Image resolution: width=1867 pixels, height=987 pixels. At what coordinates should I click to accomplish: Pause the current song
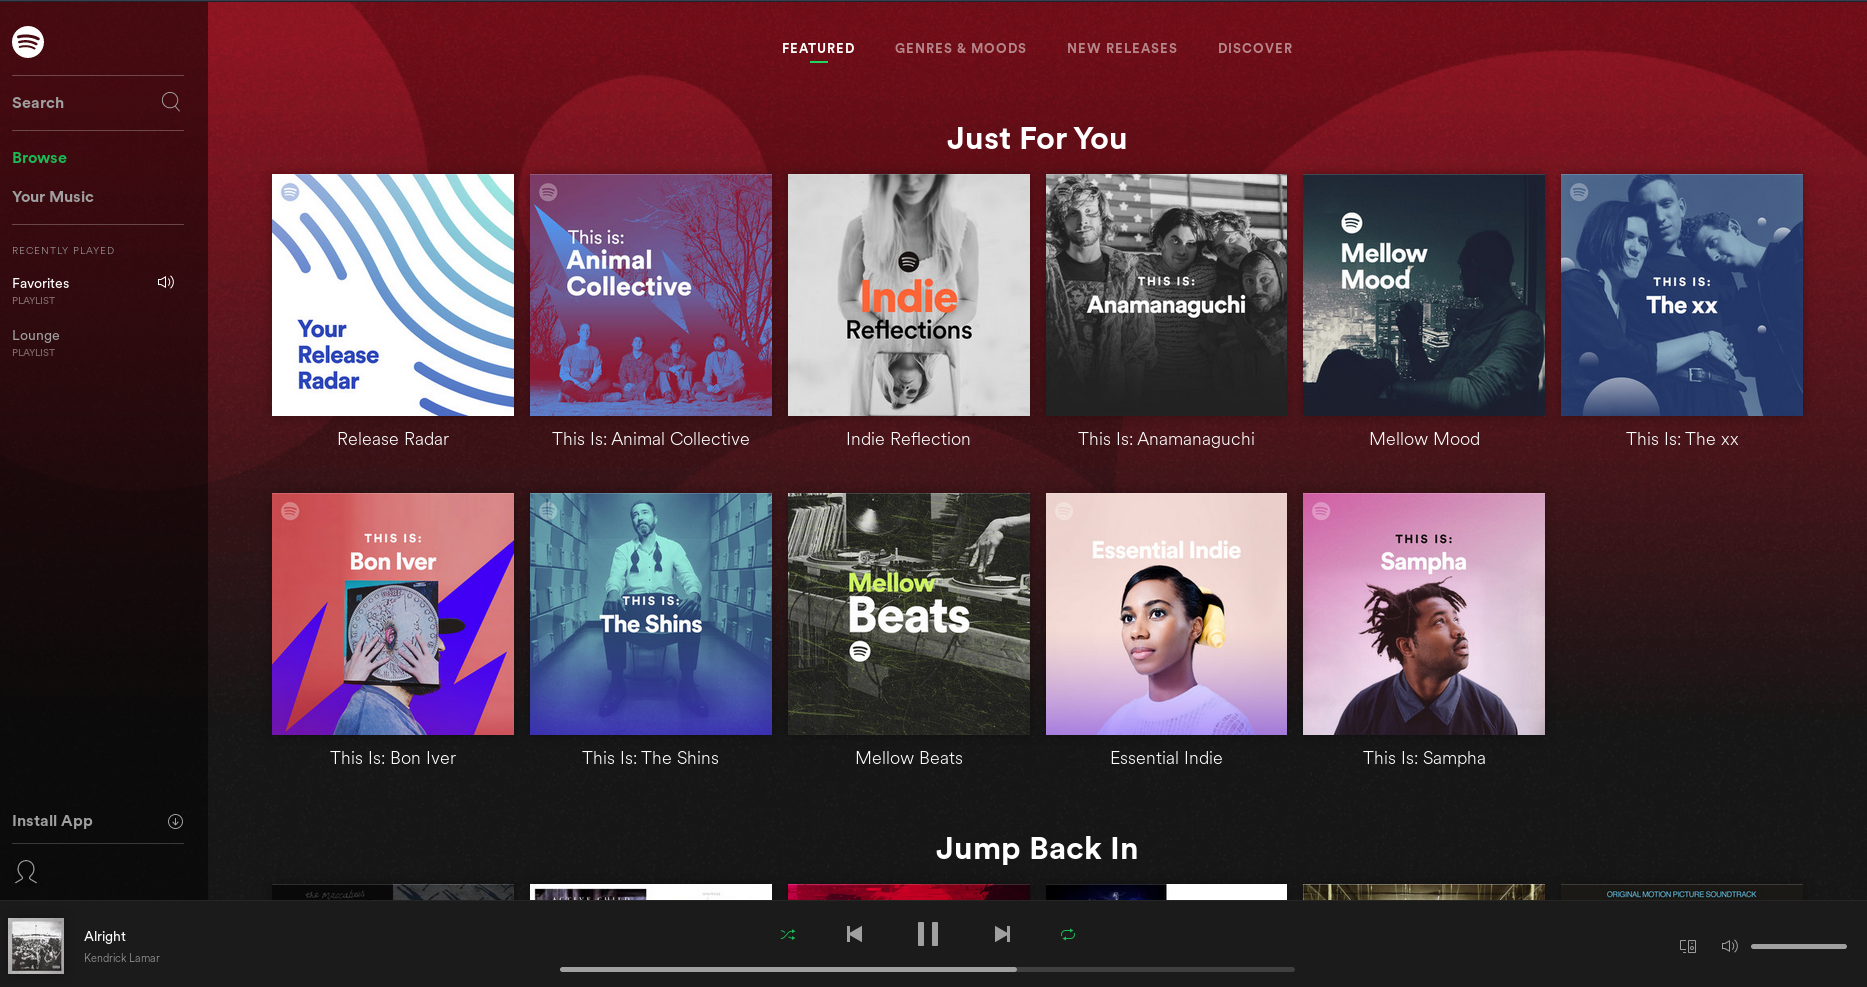point(928,934)
